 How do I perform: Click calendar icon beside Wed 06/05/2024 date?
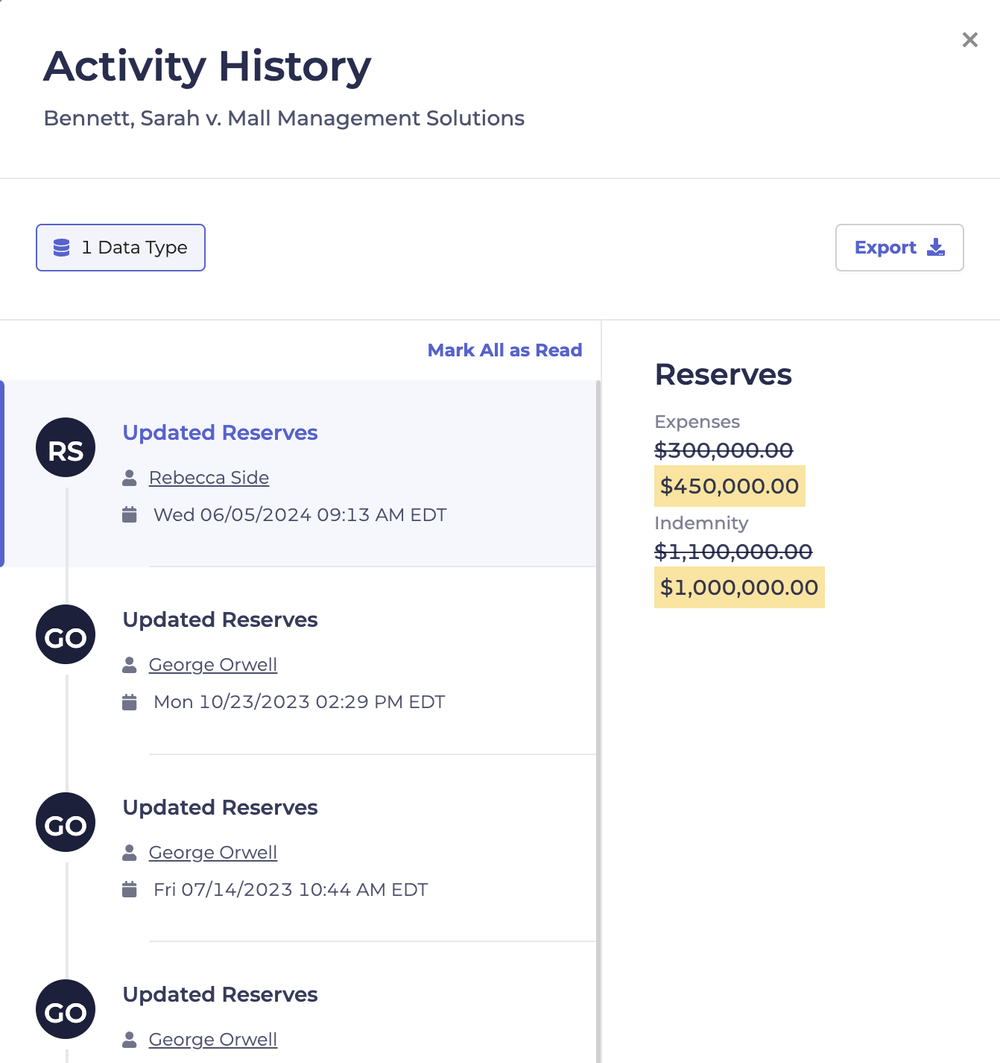(x=129, y=515)
